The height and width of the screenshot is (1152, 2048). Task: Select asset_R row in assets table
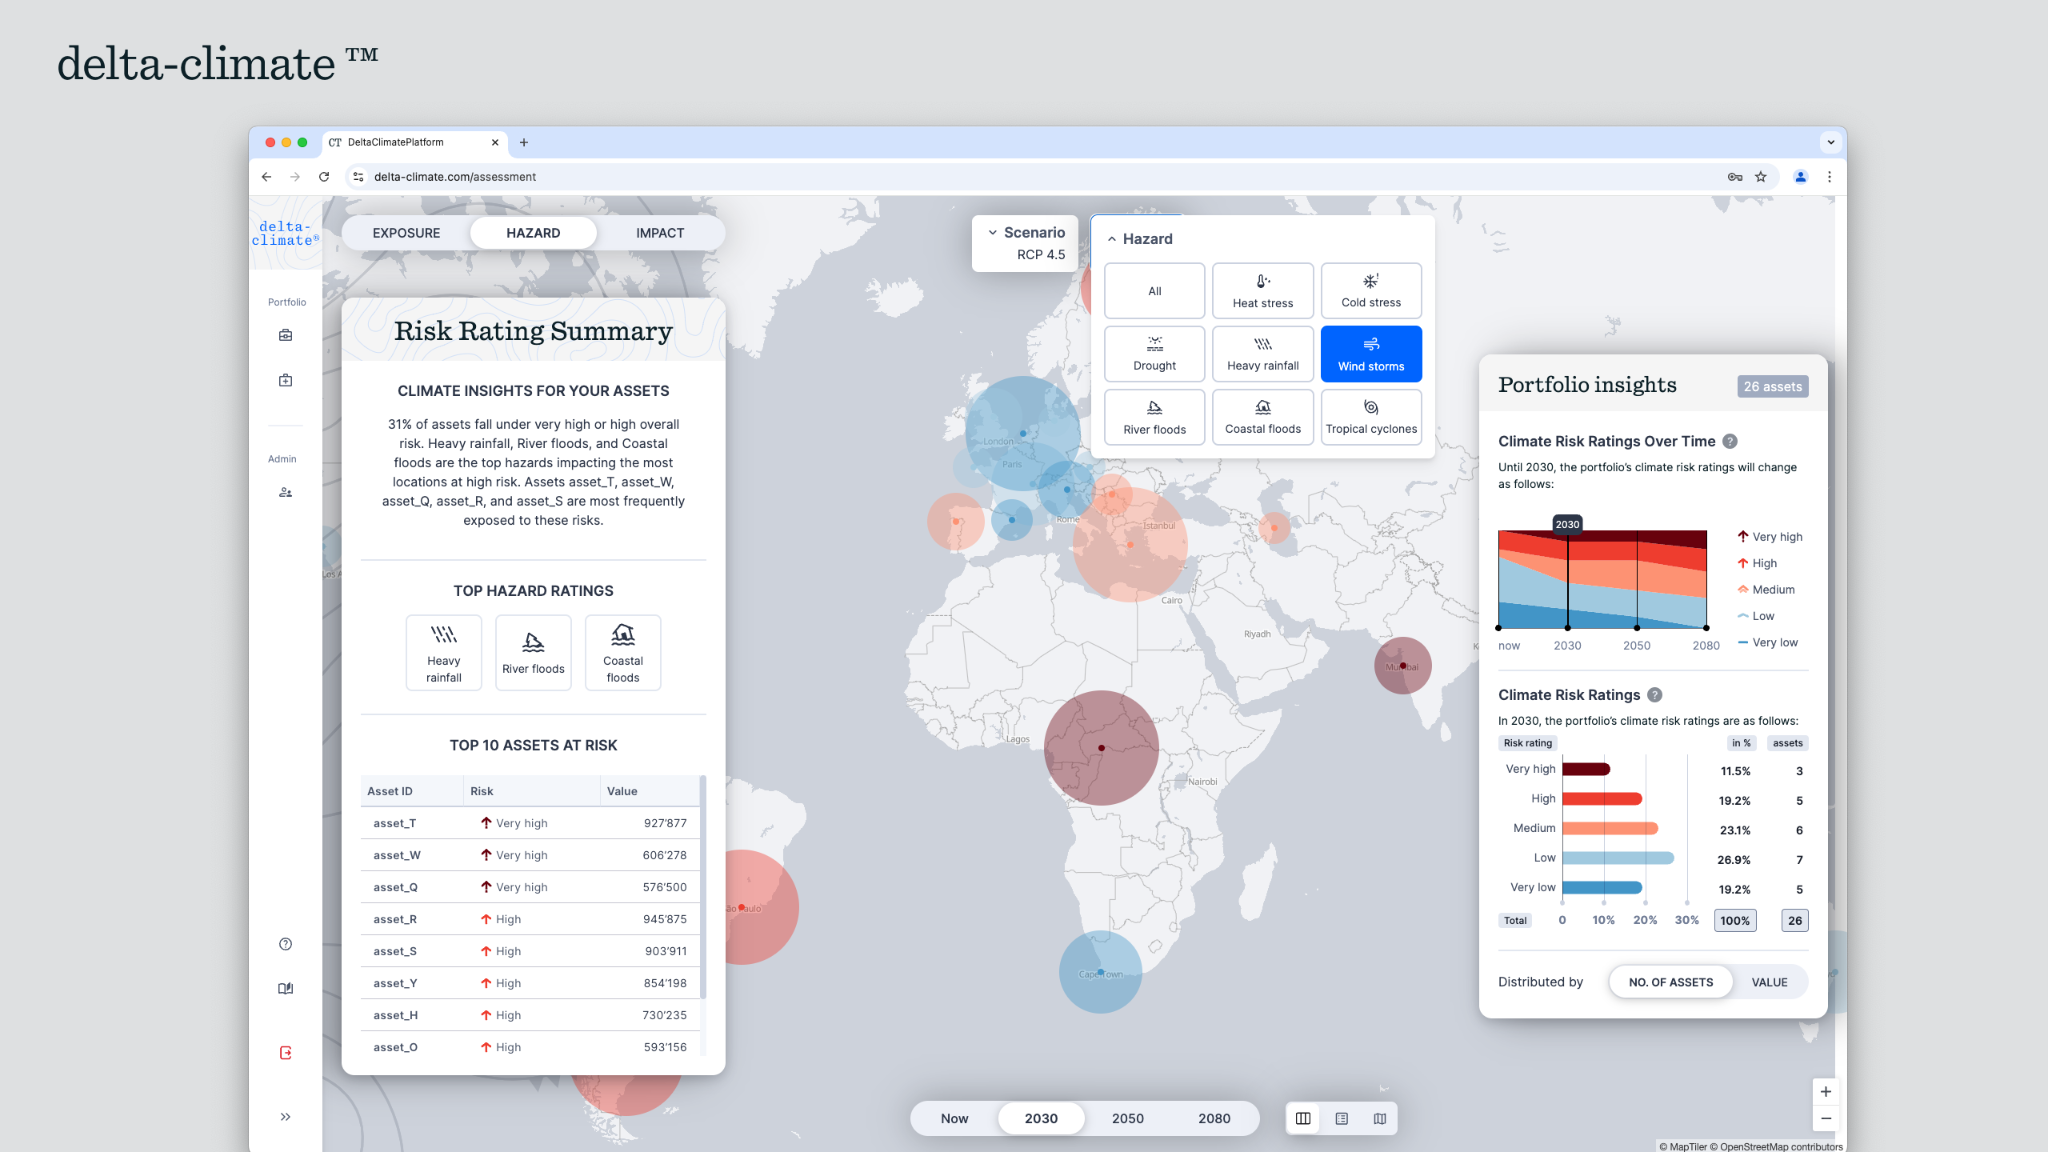point(530,919)
